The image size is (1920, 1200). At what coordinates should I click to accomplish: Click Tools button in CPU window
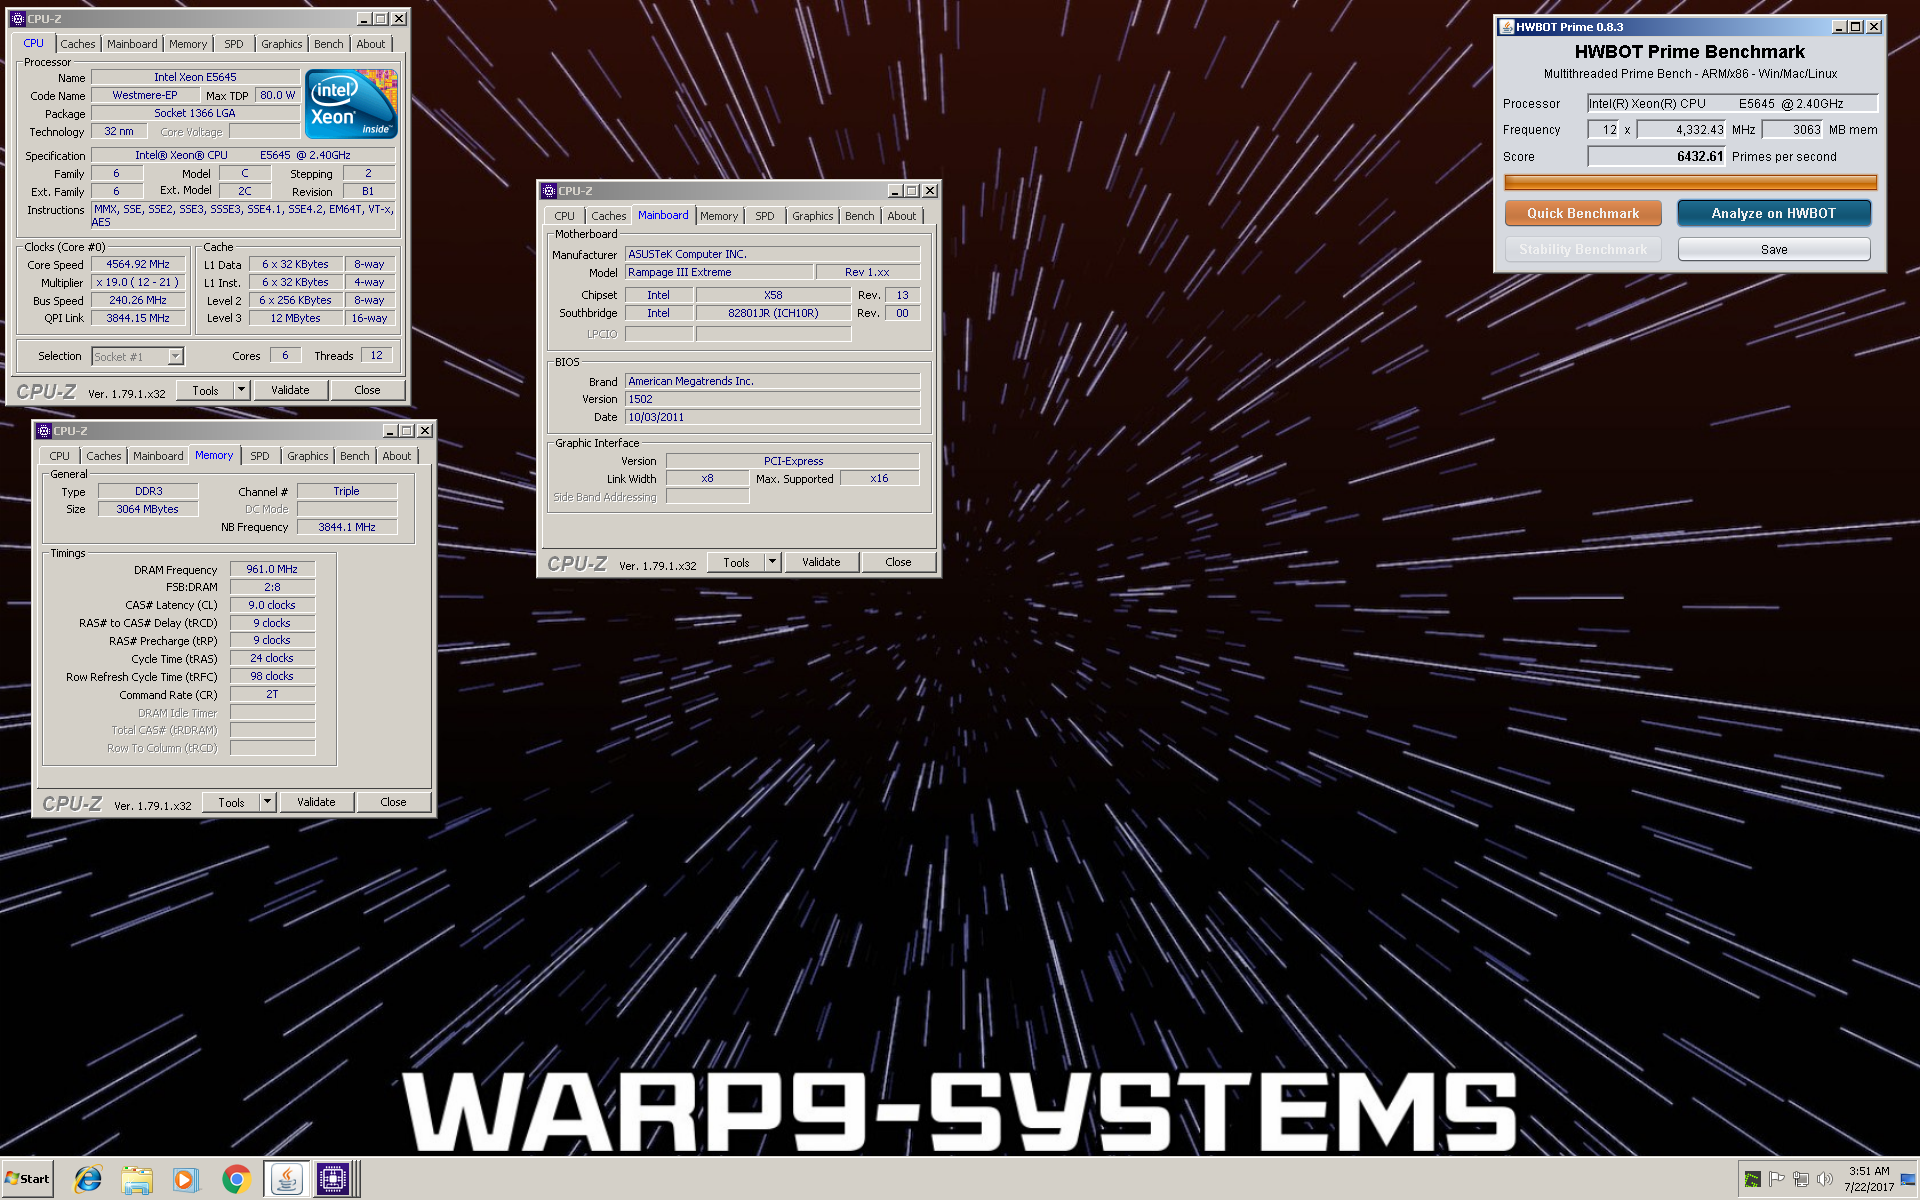[205, 391]
